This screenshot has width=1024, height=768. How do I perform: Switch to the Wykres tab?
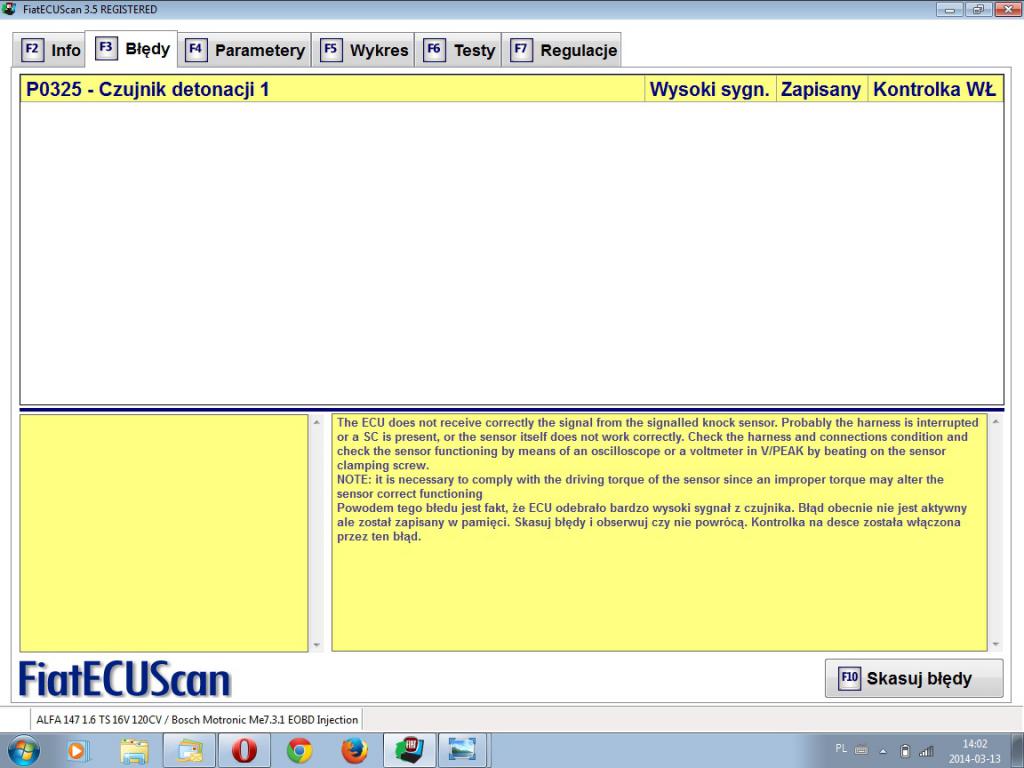(364, 50)
